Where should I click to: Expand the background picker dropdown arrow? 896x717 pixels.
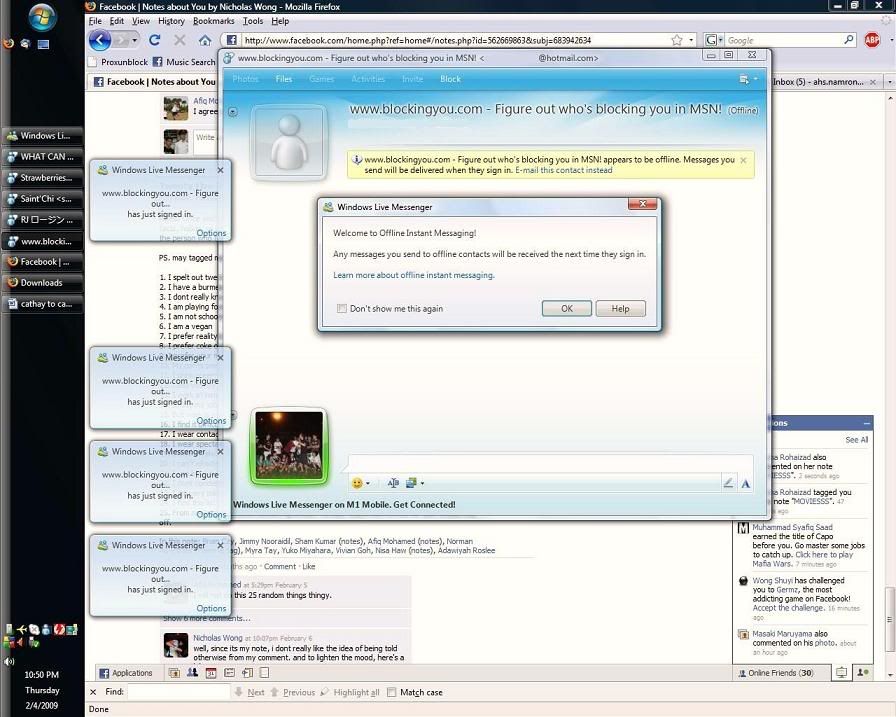pos(422,483)
